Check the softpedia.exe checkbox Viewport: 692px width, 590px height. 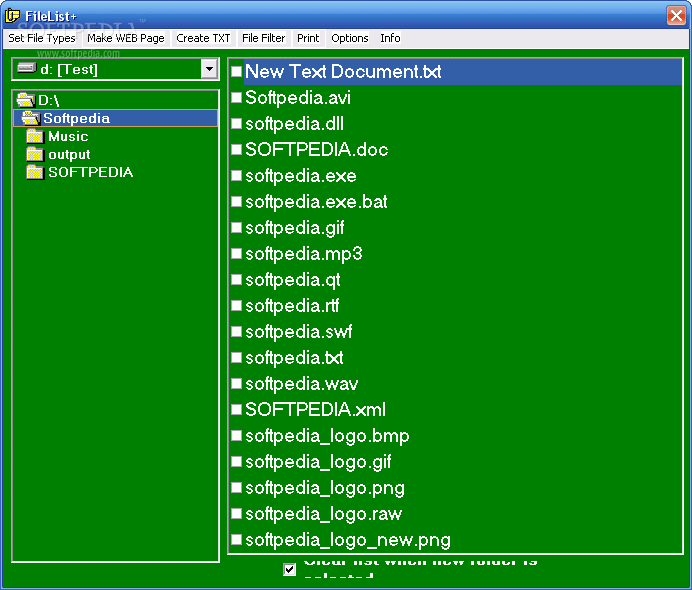(x=237, y=176)
